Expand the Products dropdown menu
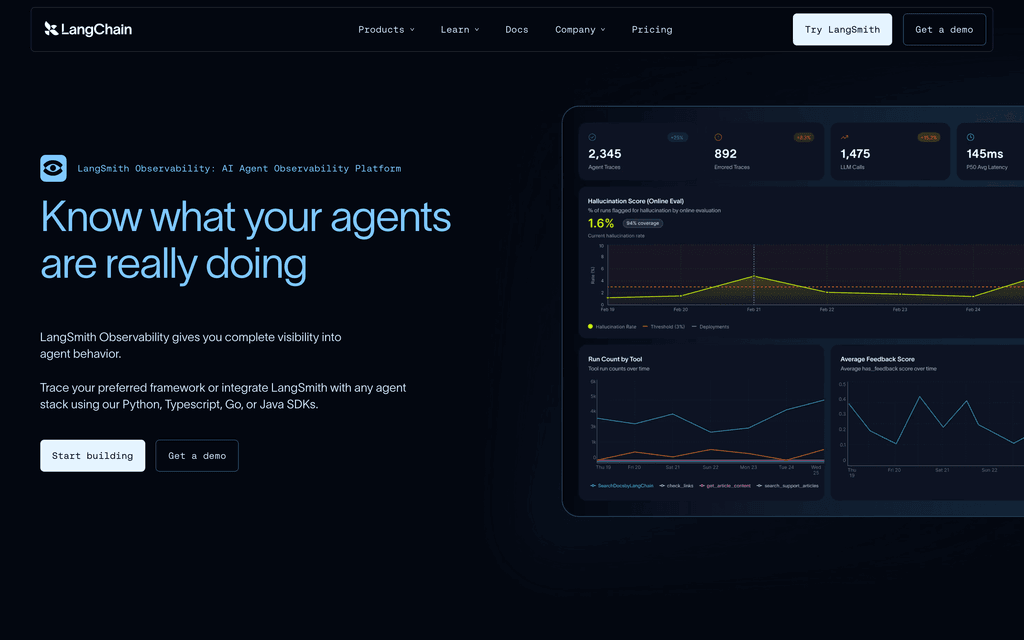This screenshot has width=1024, height=640. click(x=386, y=29)
